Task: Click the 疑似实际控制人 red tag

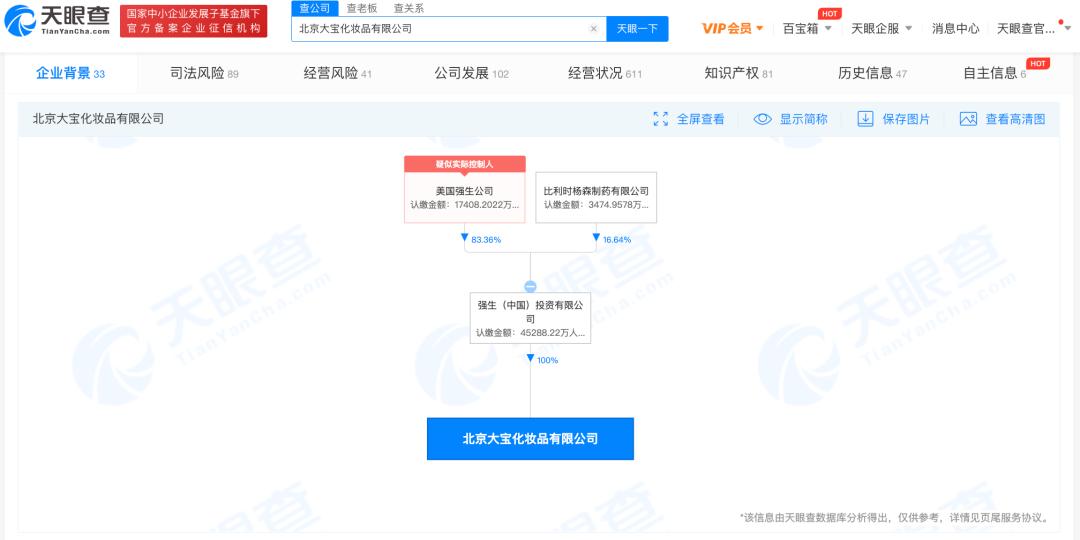Action: (465, 164)
